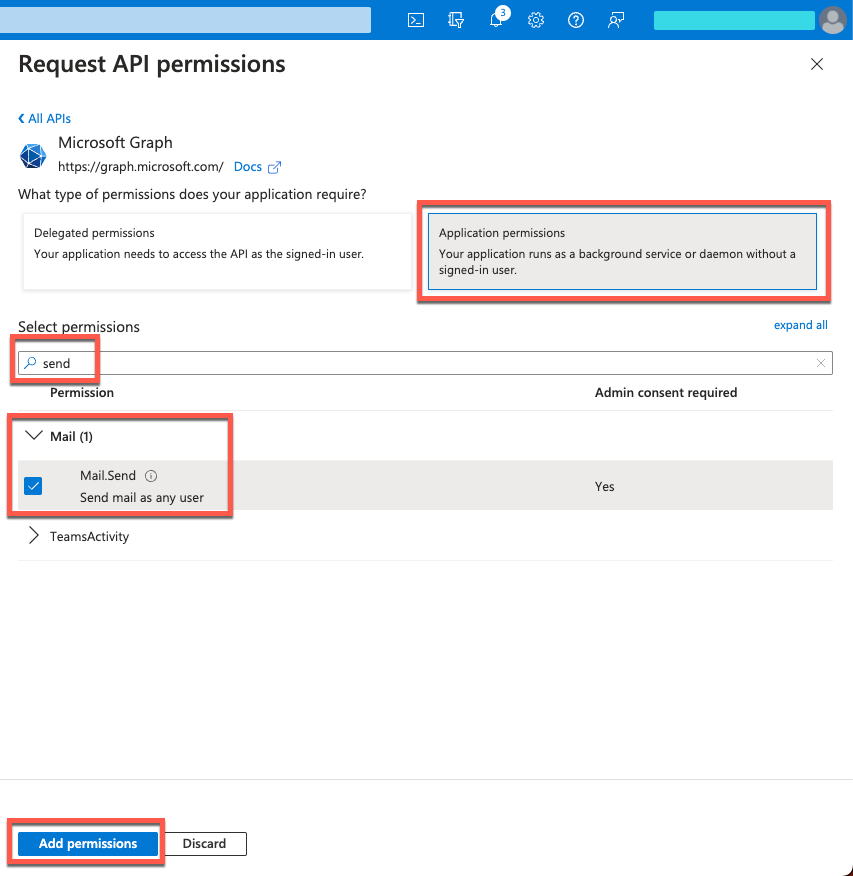
Task: Uncheck the Mail.Send permission checkbox
Action: tap(33, 485)
